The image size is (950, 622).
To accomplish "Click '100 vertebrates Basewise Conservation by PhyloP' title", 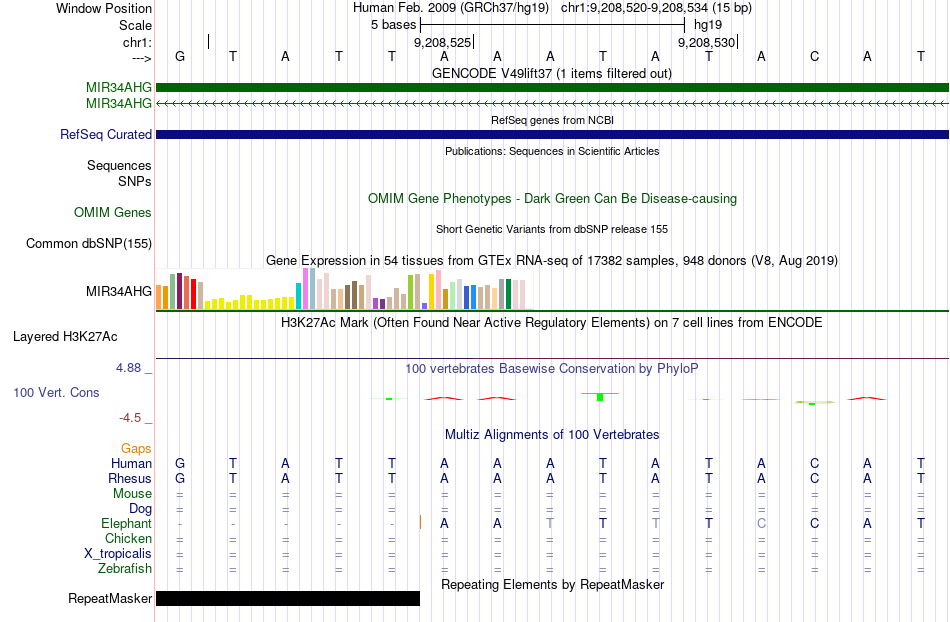I will pyautogui.click(x=551, y=368).
